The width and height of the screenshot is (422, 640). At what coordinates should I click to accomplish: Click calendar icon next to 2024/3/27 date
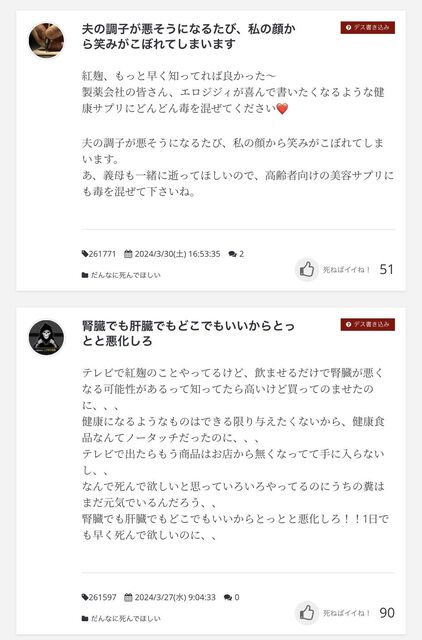(x=128, y=597)
